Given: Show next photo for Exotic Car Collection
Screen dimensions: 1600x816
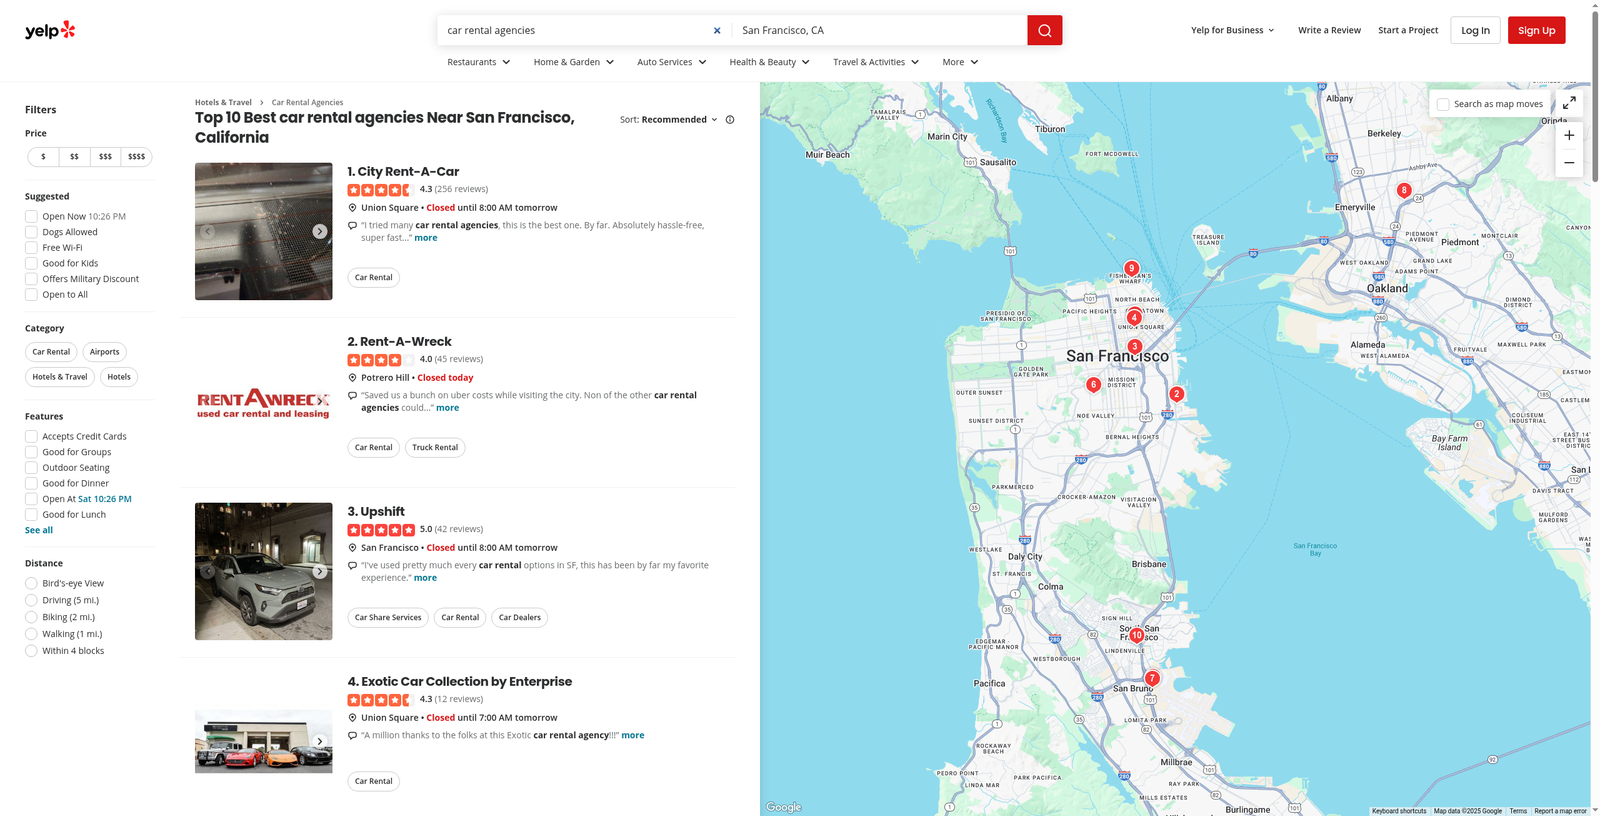Looking at the screenshot, I should pos(319,741).
